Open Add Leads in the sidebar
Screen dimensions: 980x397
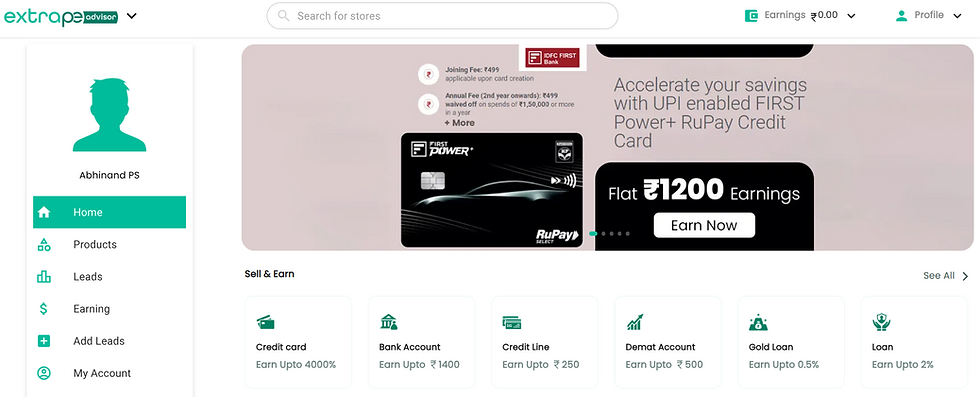tap(109, 341)
